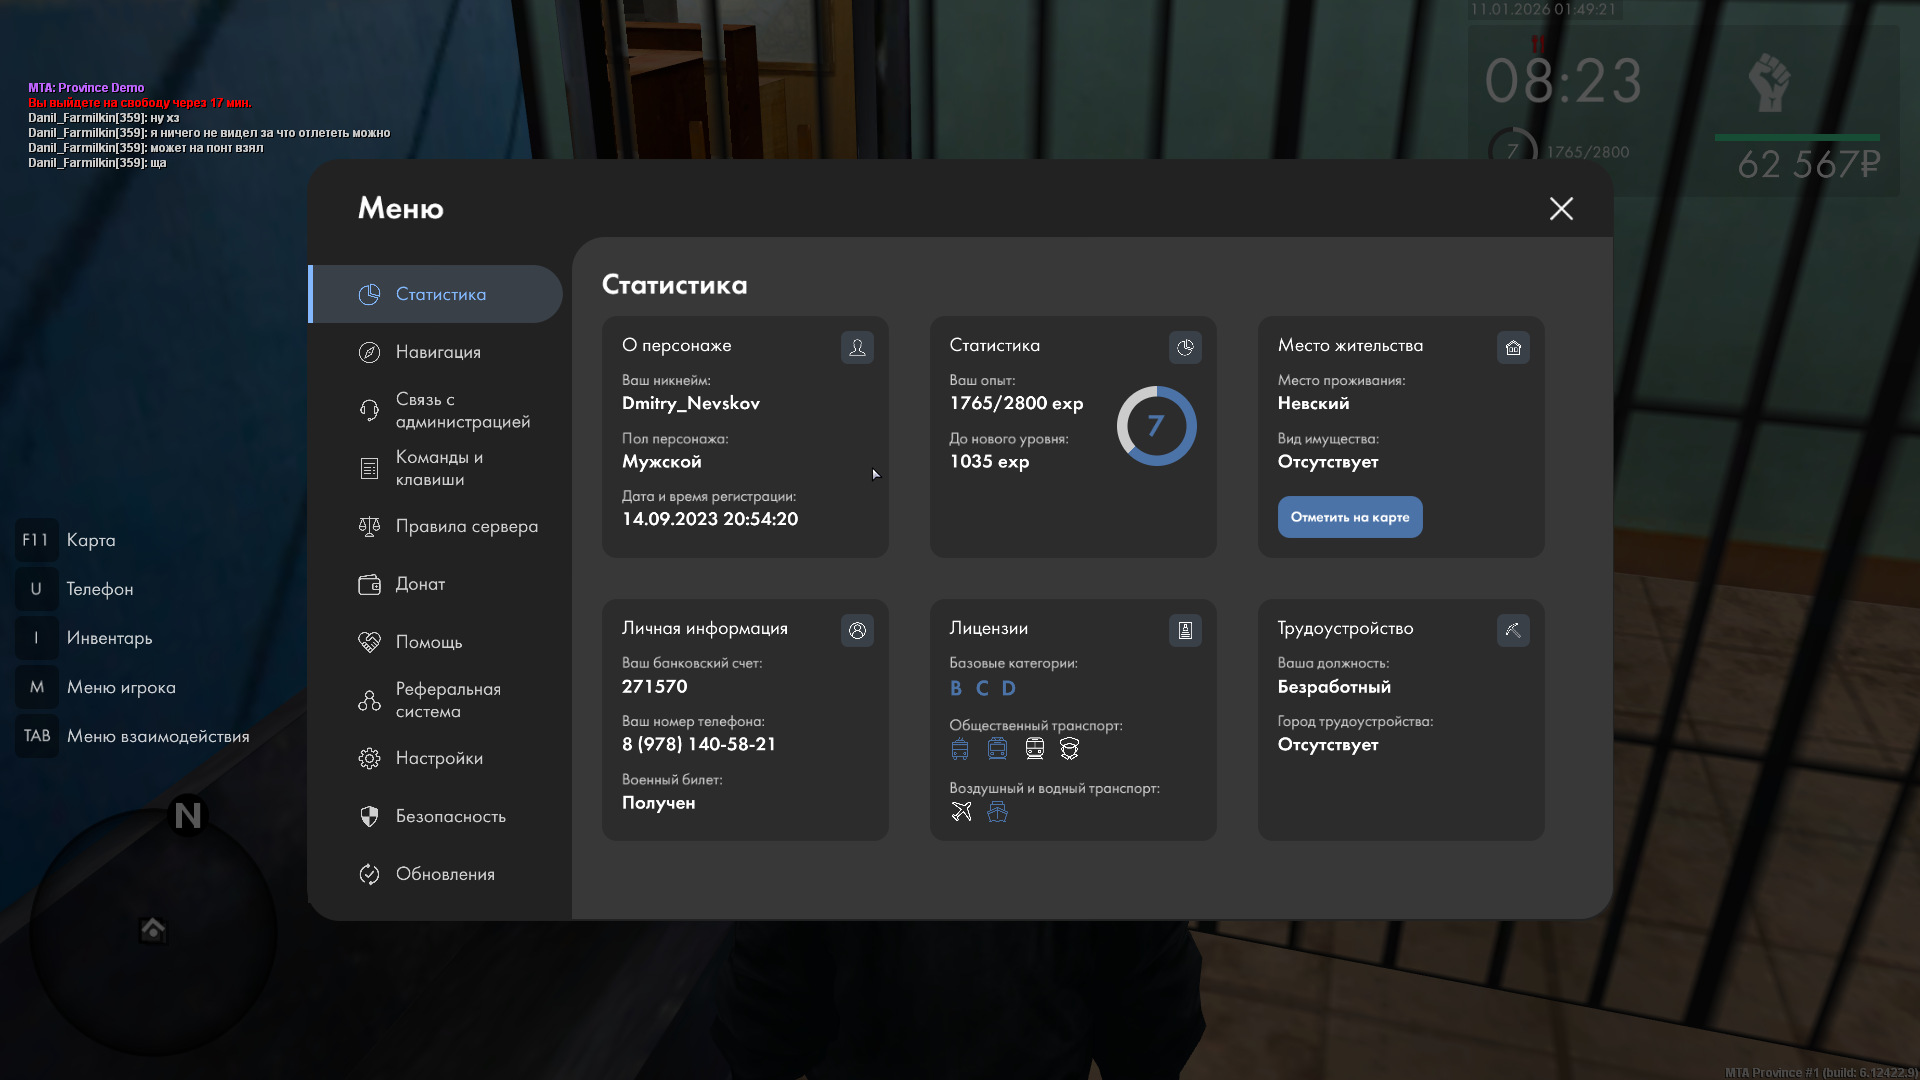Click the house marker on minimap
Viewport: 1920px width, 1080px height.
pyautogui.click(x=153, y=929)
